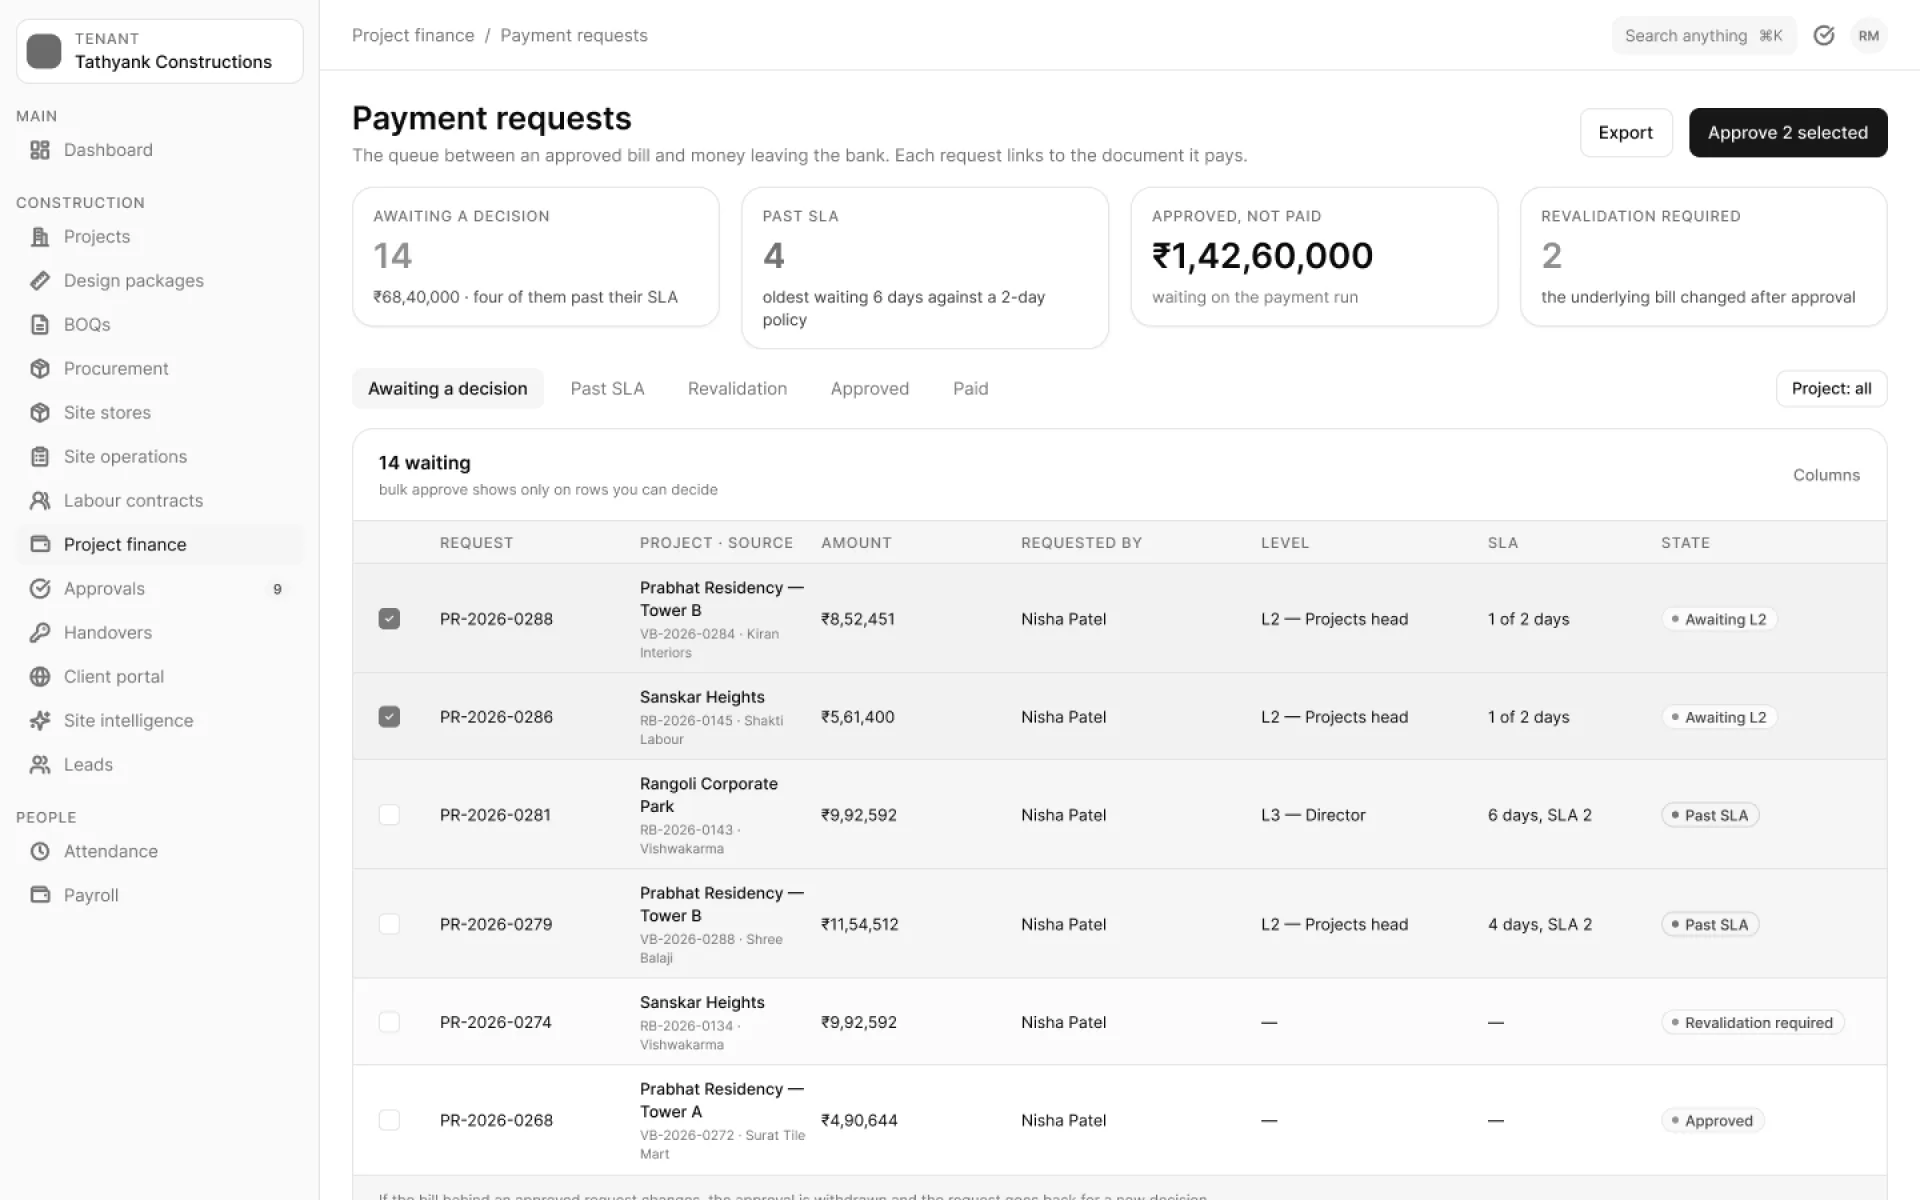Click the Procurement box icon
This screenshot has height=1200, width=1920.
point(40,369)
